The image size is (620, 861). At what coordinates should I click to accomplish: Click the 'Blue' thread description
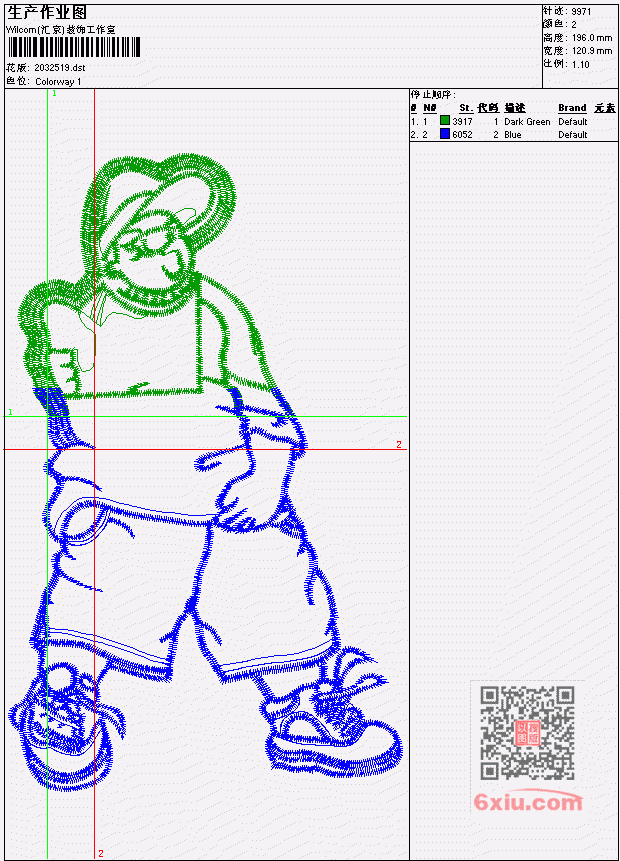(x=513, y=135)
